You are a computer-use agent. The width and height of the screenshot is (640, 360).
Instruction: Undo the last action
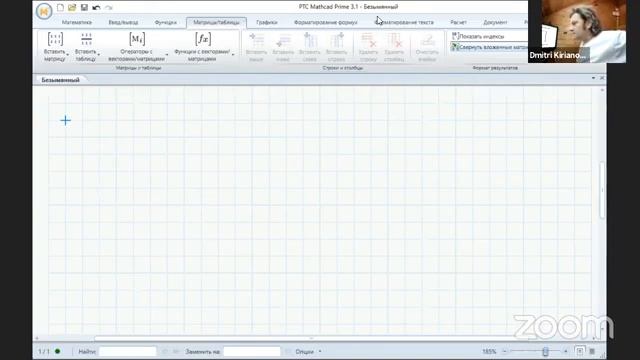tap(96, 7)
